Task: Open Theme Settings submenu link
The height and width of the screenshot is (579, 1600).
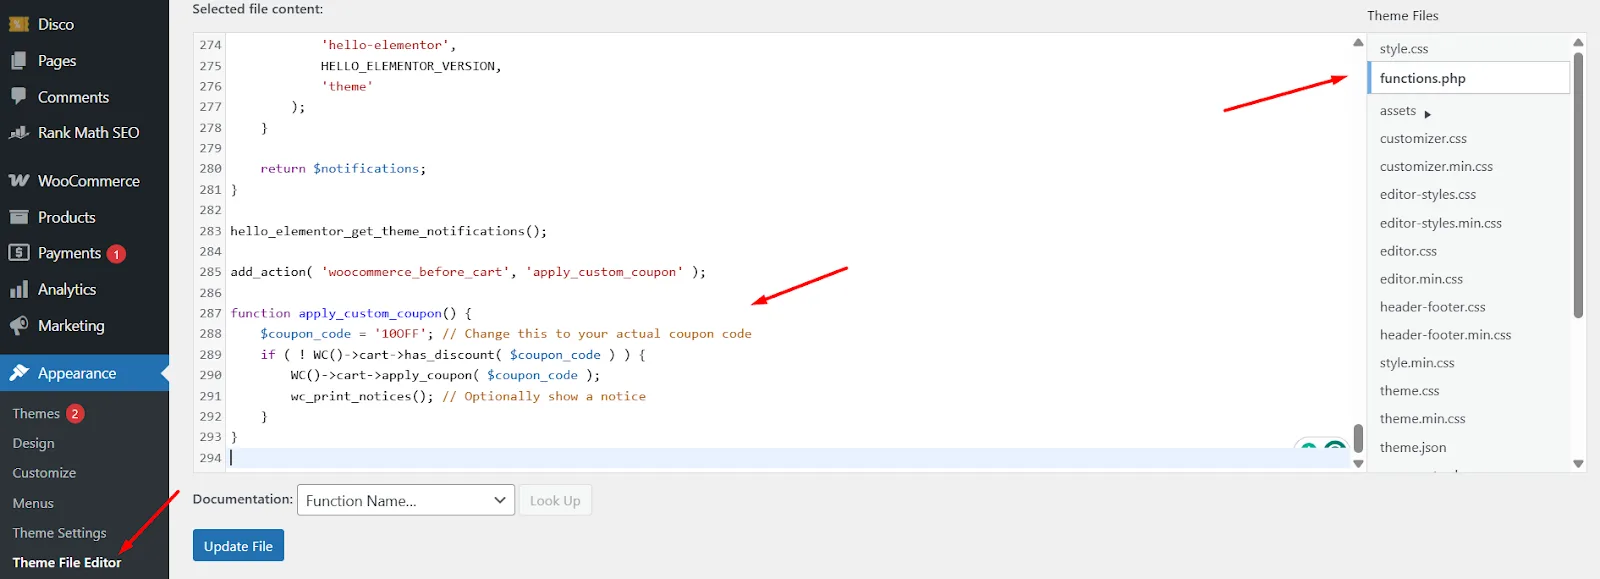Action: (x=59, y=533)
